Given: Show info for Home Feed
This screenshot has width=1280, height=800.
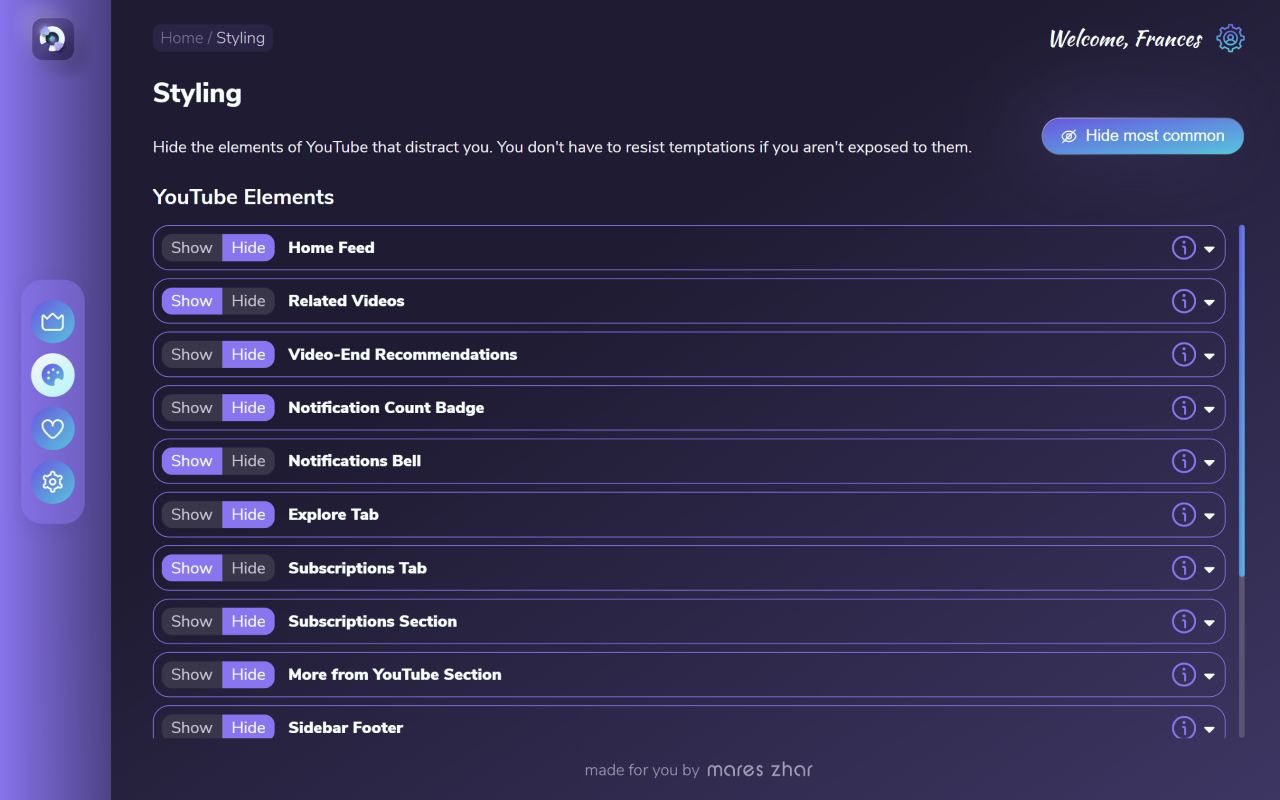Looking at the screenshot, I should [1184, 248].
